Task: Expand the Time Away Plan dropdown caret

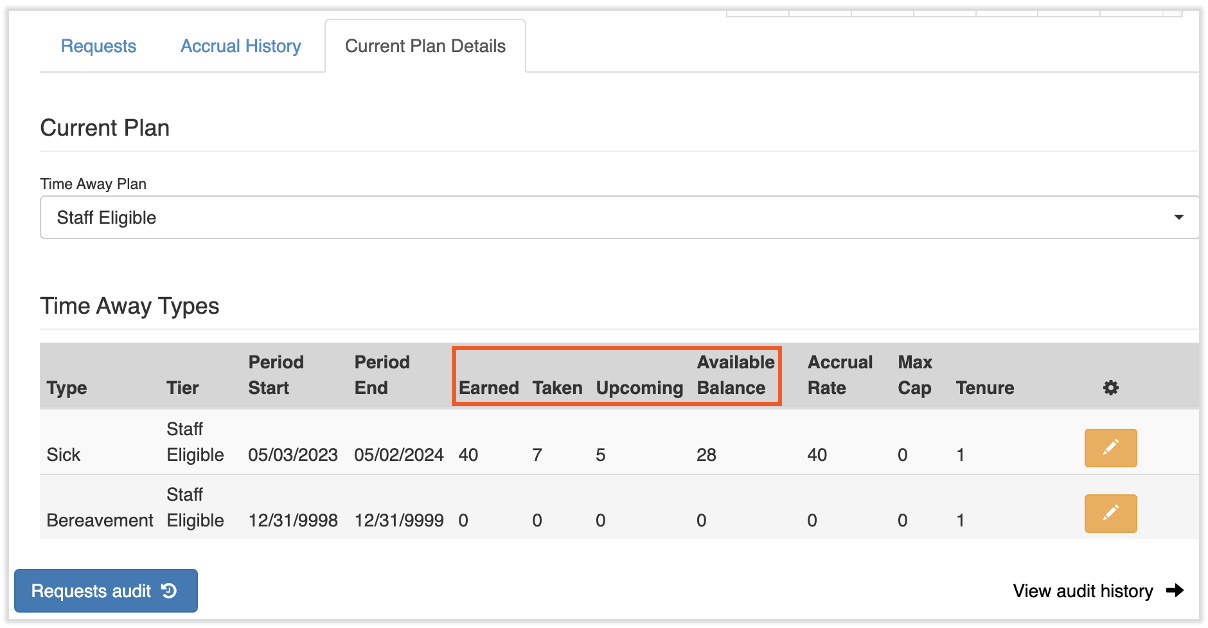Action: coord(1179,218)
